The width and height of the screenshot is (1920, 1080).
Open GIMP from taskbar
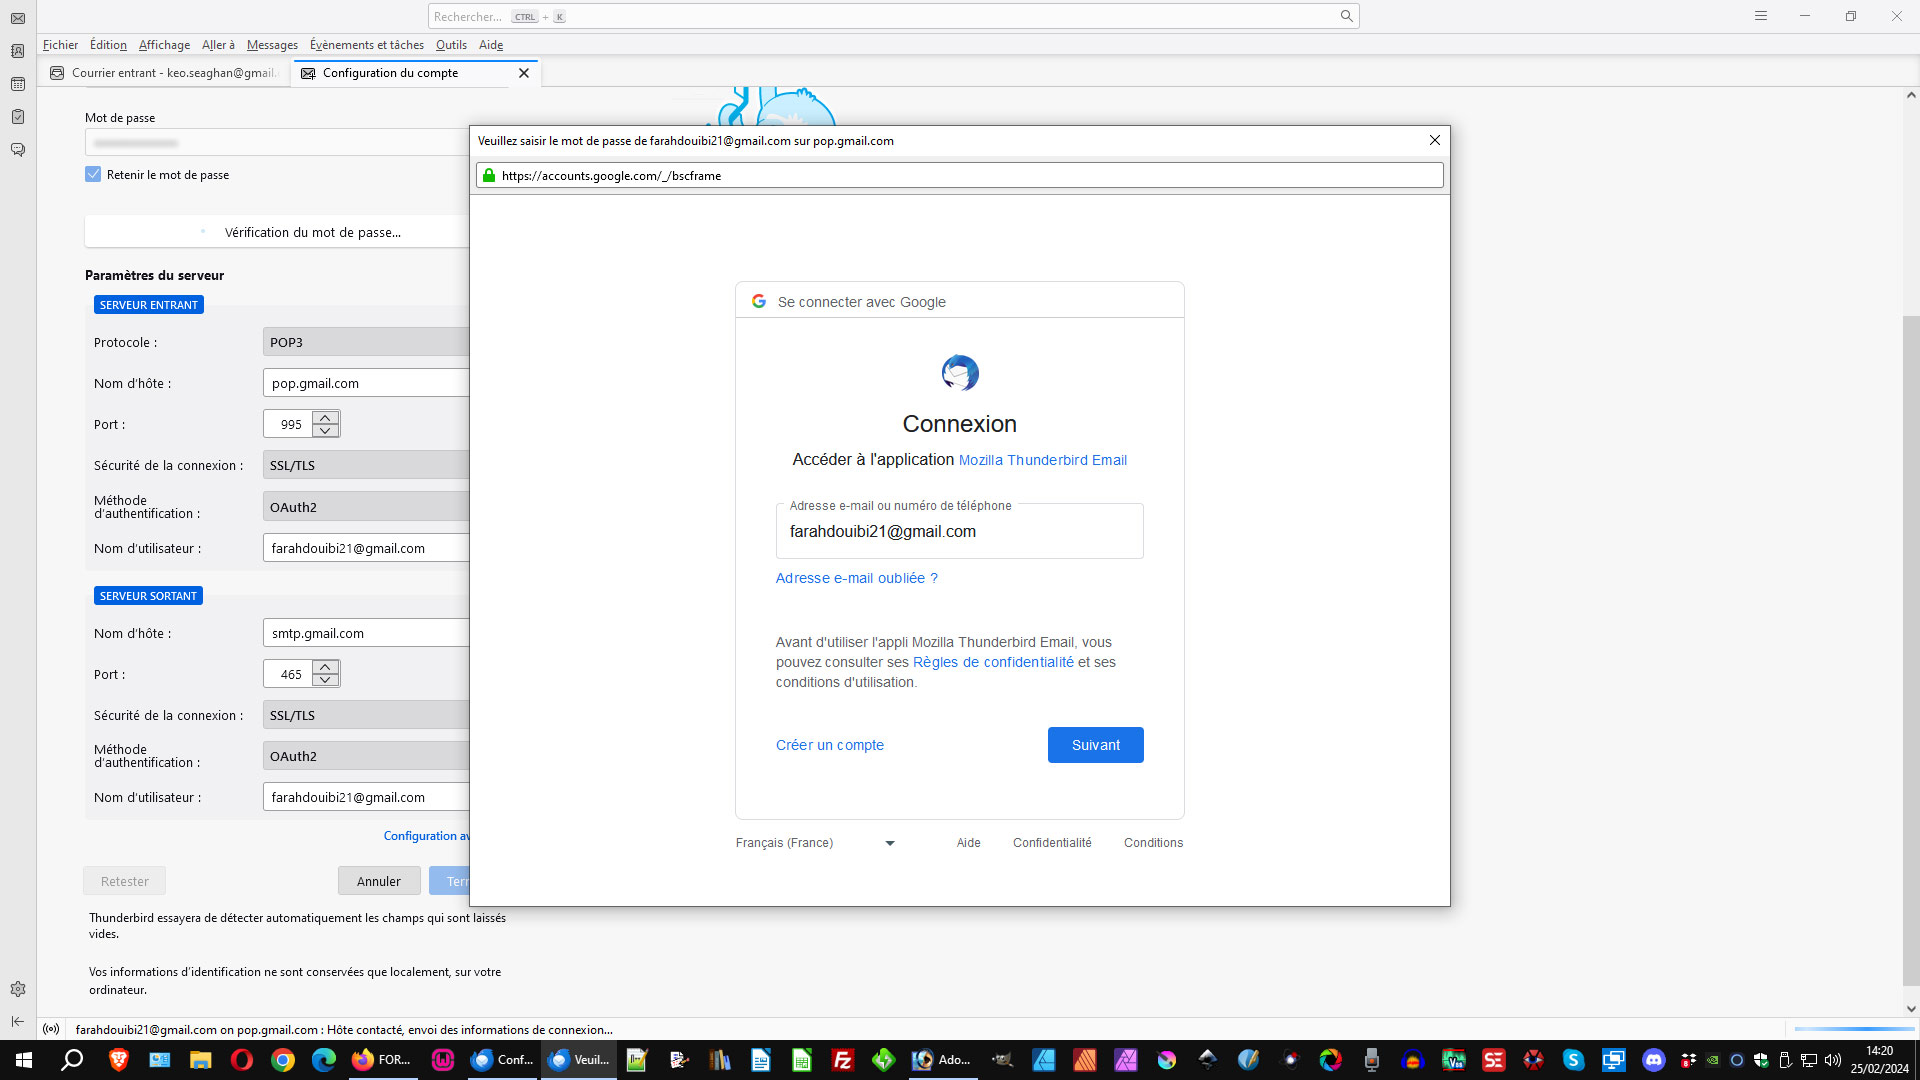(1002, 1060)
